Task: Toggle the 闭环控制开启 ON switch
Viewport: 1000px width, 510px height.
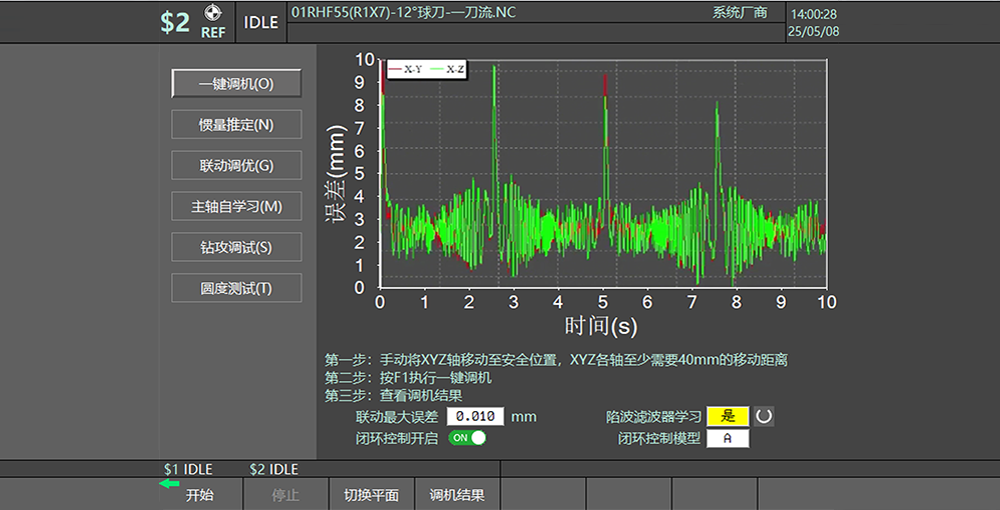Action: 467,438
